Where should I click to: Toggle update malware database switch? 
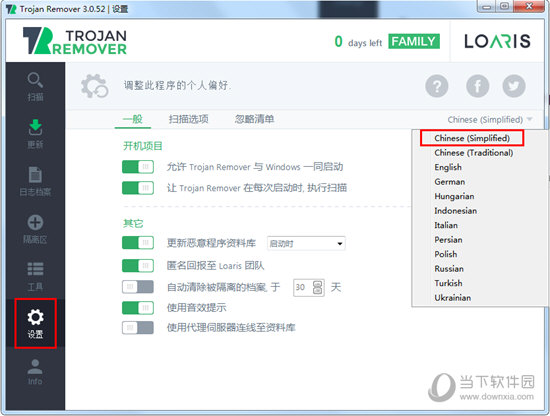138,243
